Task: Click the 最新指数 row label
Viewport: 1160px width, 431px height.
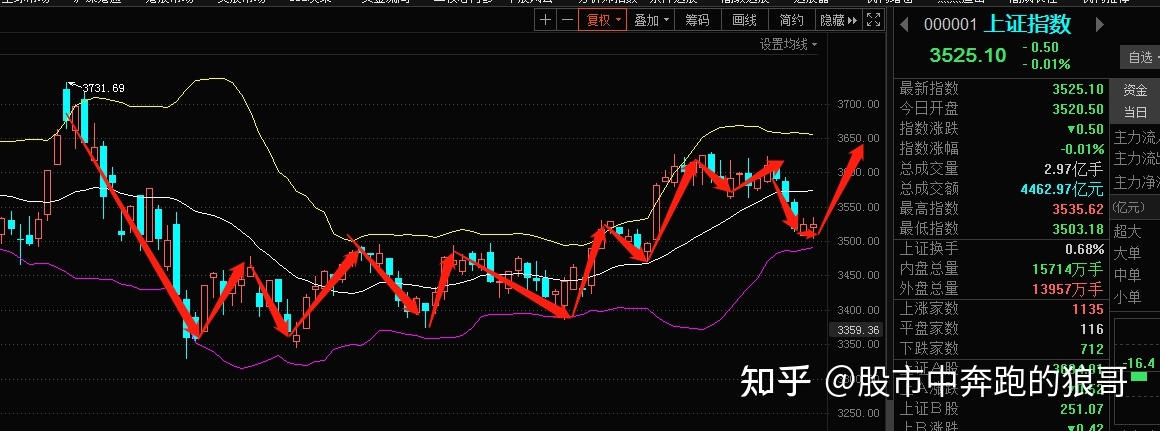Action: [928, 89]
